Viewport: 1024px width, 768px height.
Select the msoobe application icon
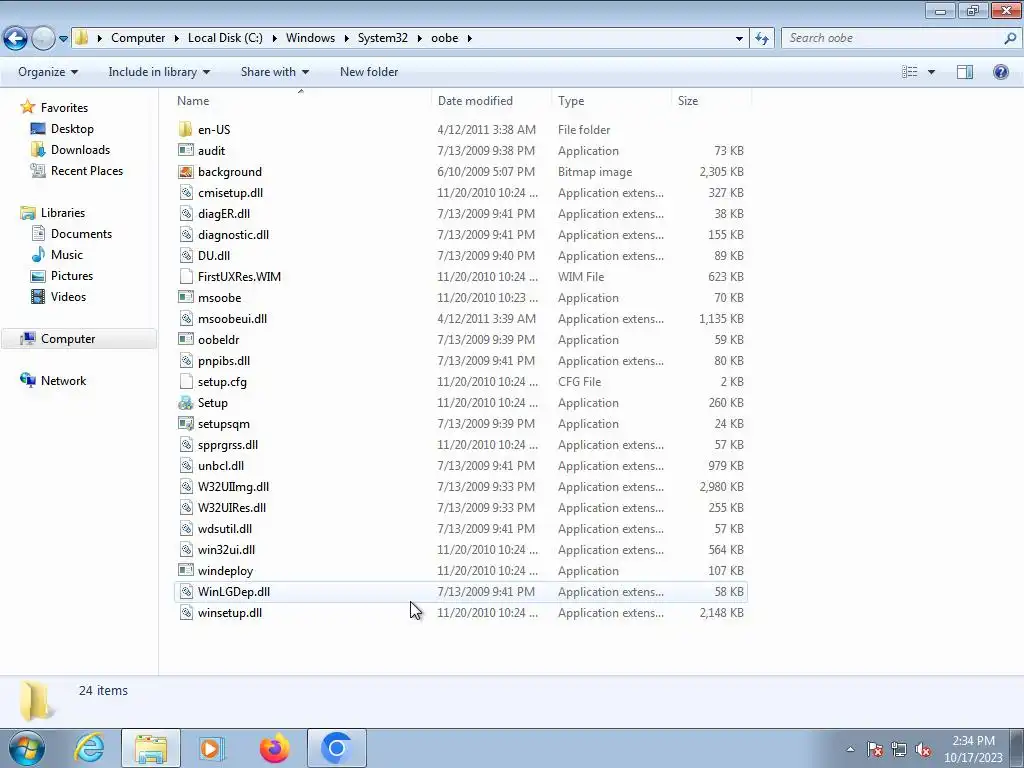click(185, 297)
